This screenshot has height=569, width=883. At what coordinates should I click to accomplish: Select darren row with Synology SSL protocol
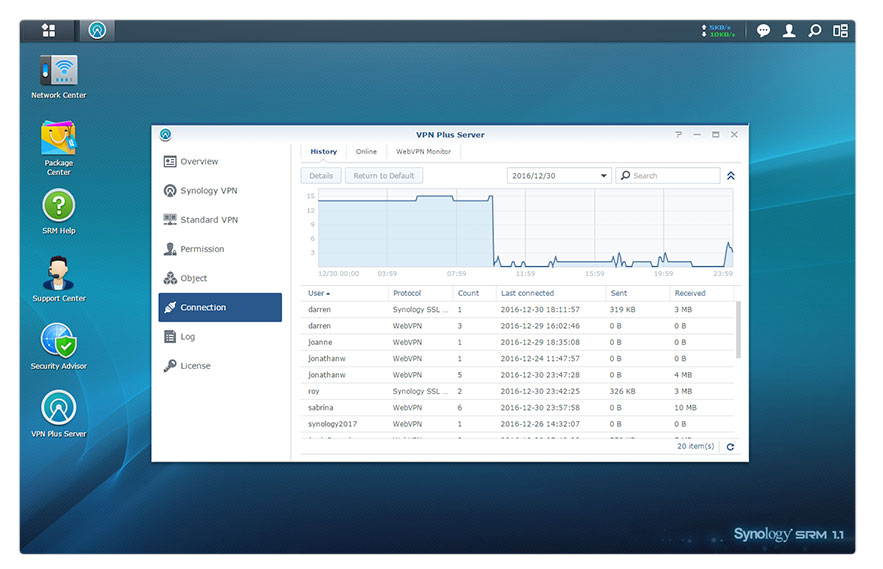point(518,310)
